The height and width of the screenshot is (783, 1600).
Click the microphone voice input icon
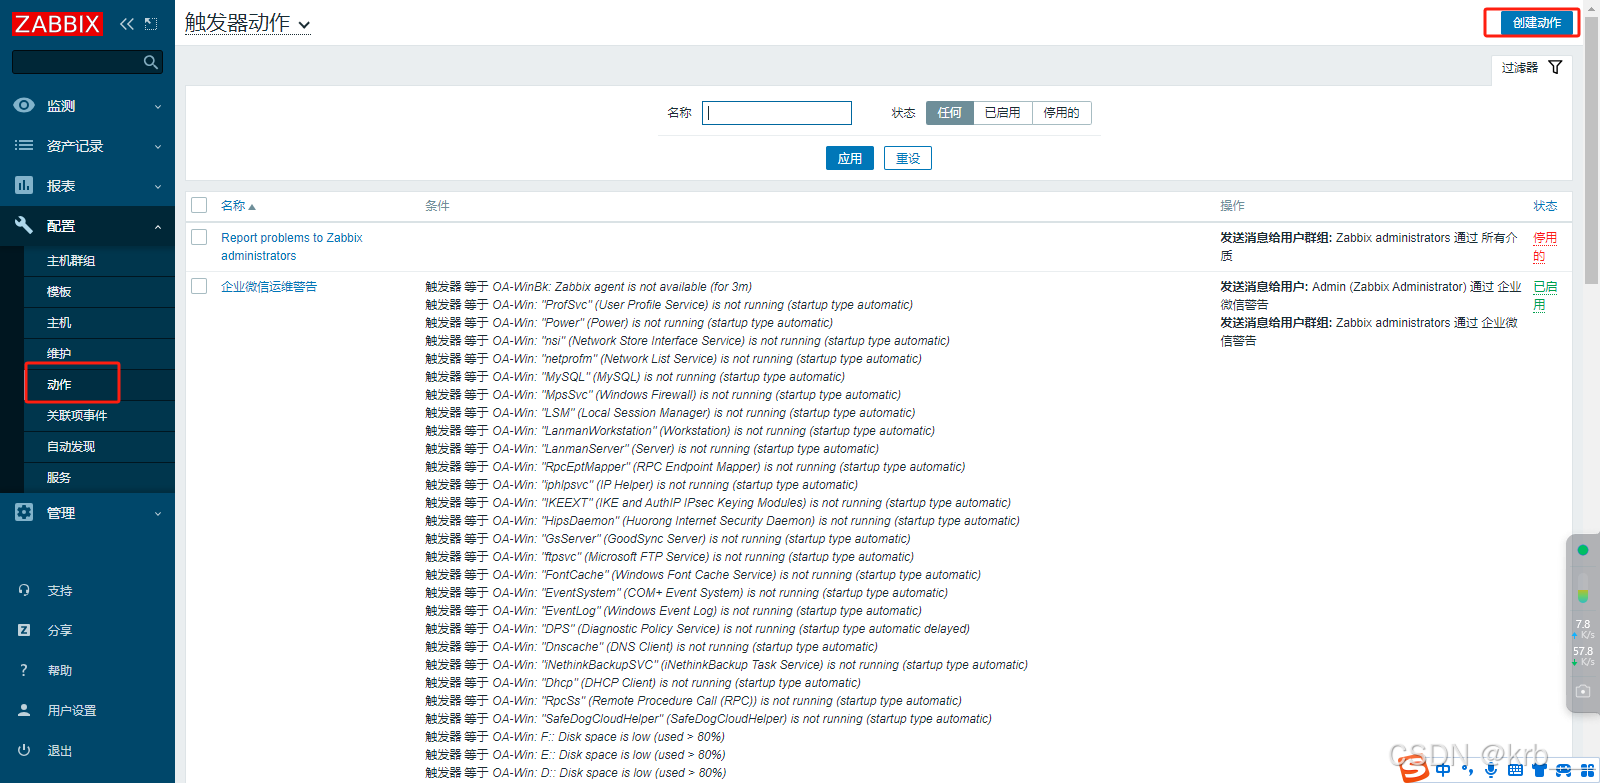(1491, 770)
